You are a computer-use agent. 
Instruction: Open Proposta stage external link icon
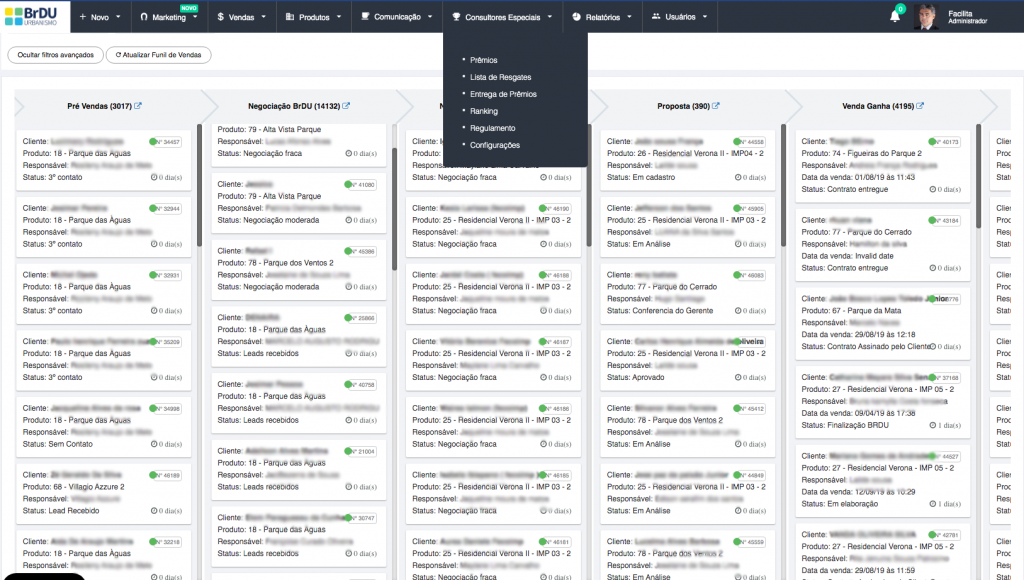(715, 106)
